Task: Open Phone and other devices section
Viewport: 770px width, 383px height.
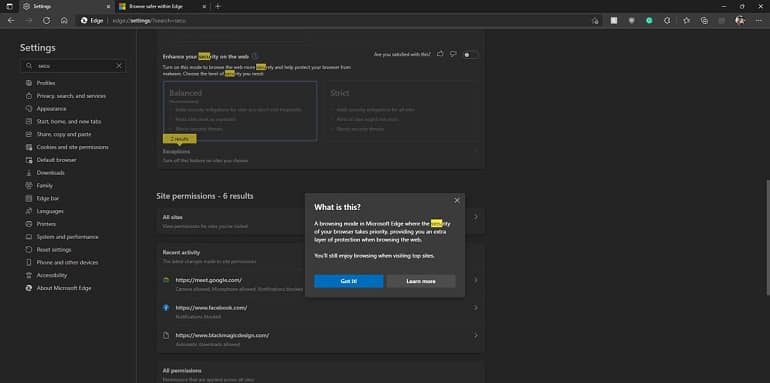Action: pyautogui.click(x=67, y=262)
